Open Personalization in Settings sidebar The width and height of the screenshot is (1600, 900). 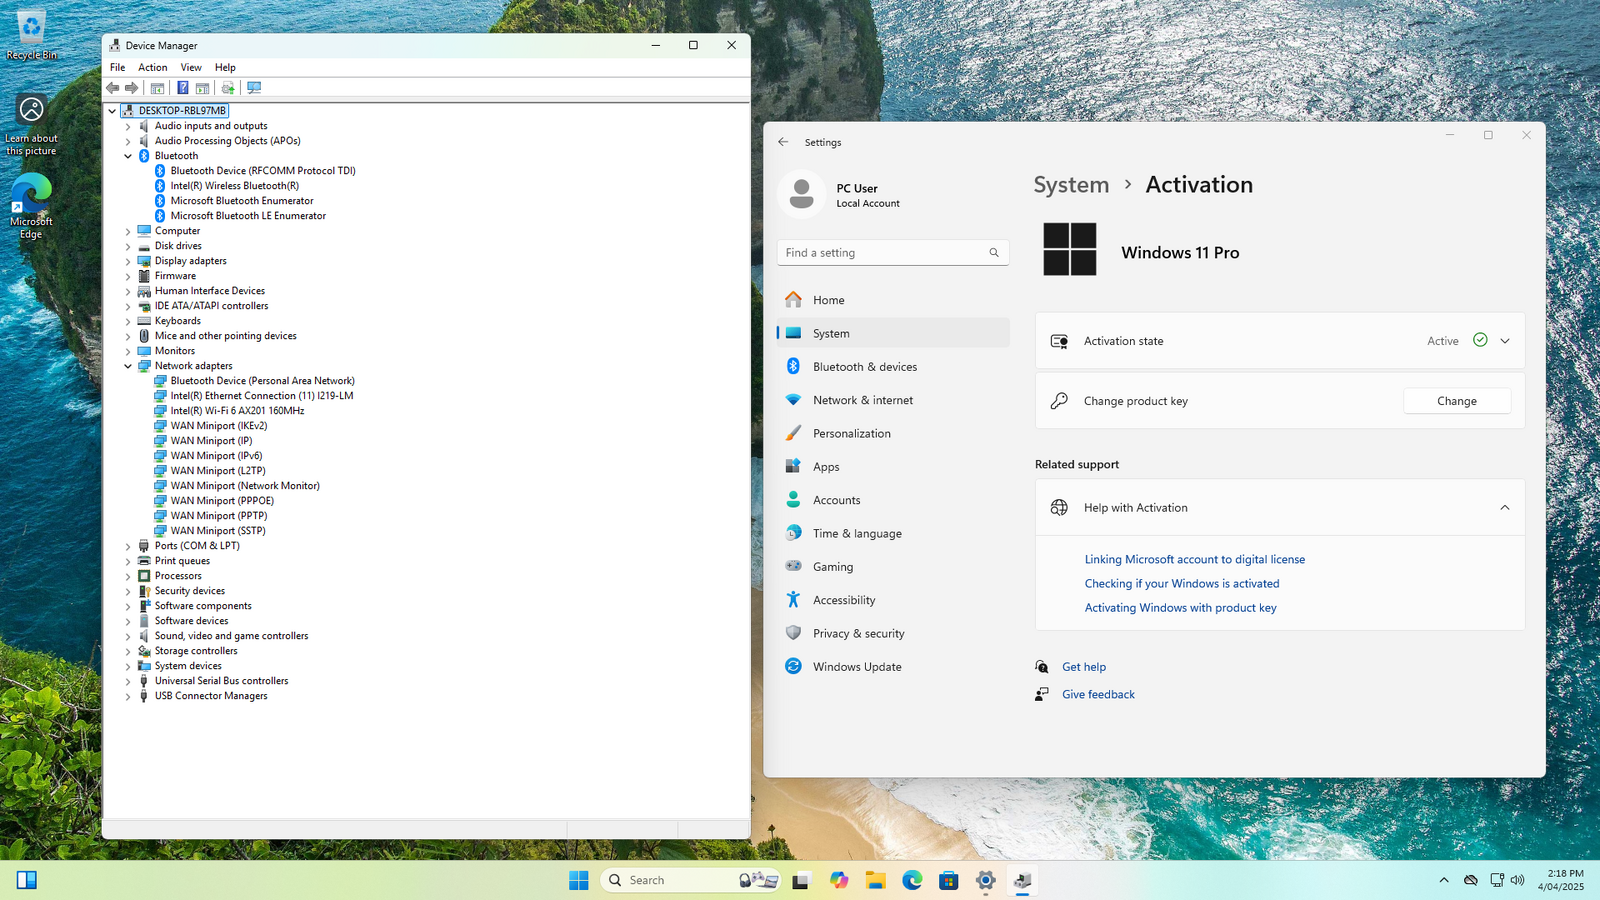(893, 434)
